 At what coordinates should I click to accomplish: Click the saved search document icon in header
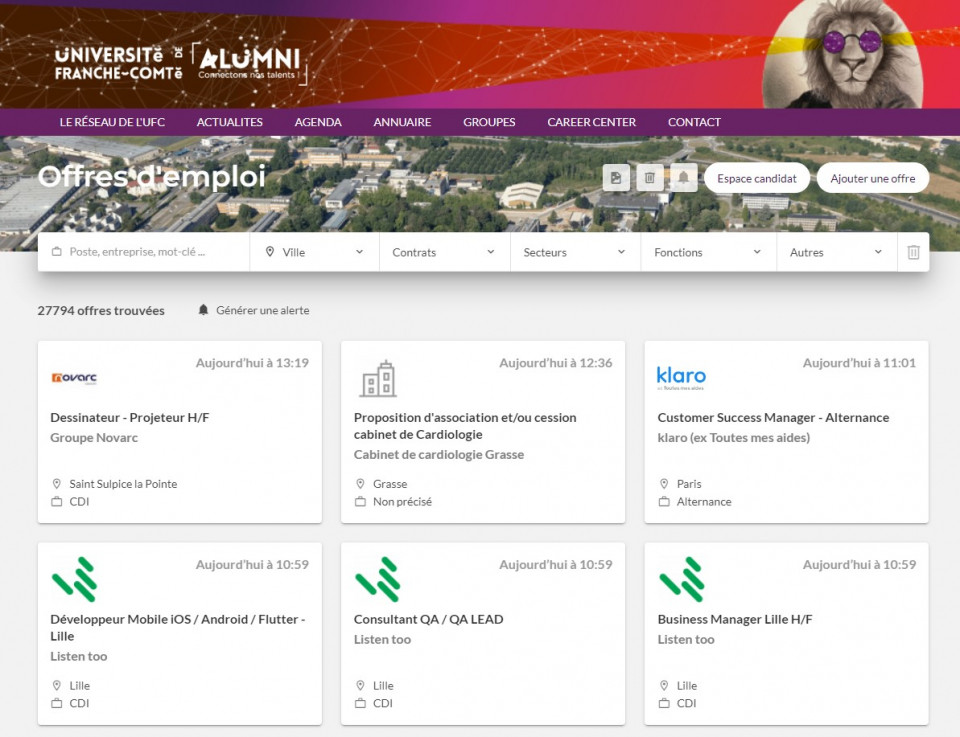[x=616, y=178]
